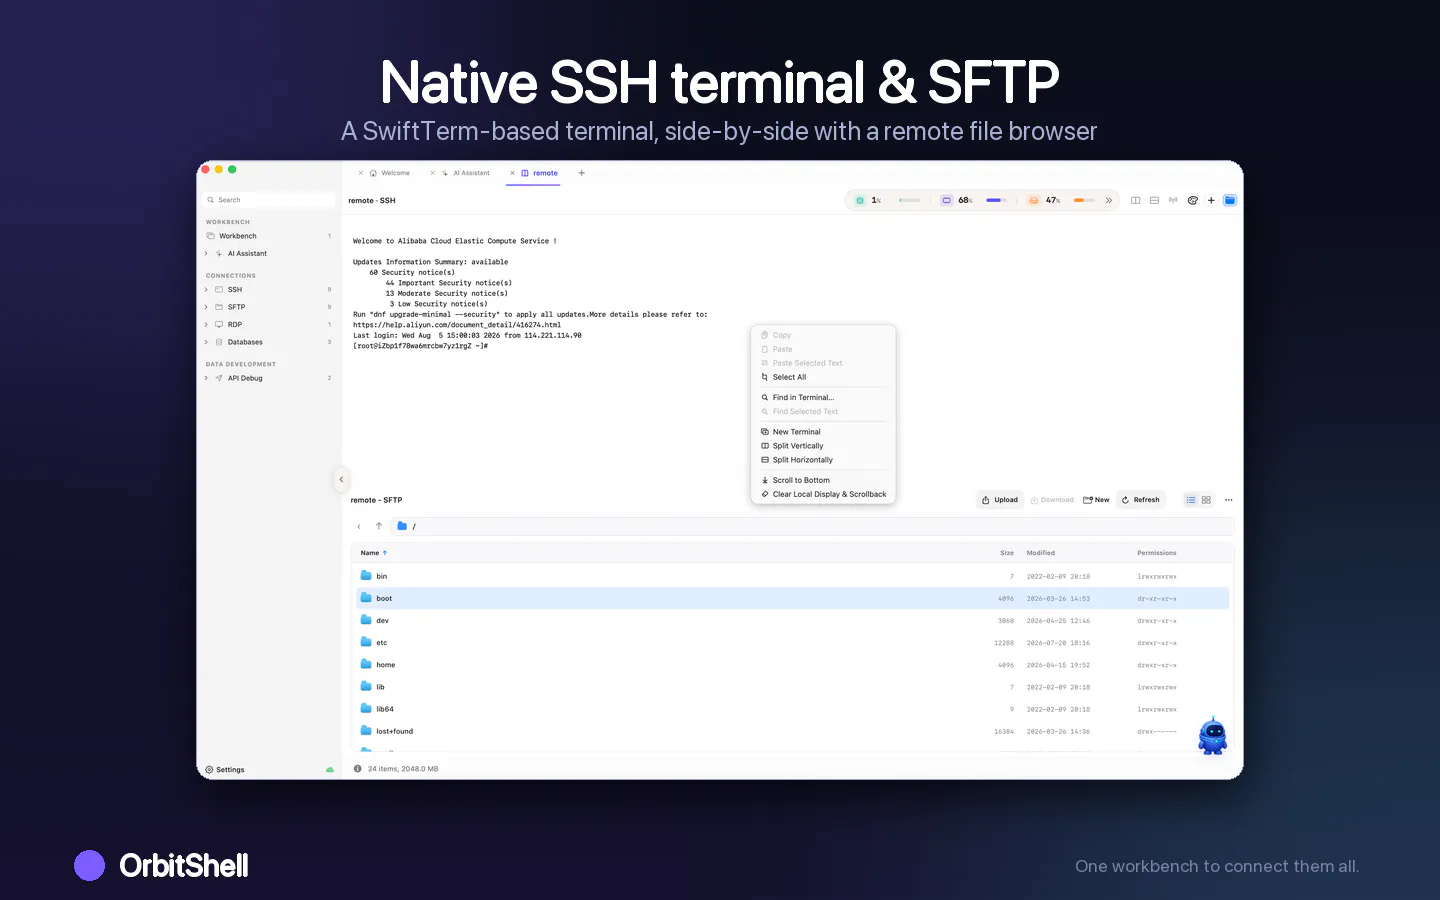Open SFTP more options ellipsis

(1229, 500)
